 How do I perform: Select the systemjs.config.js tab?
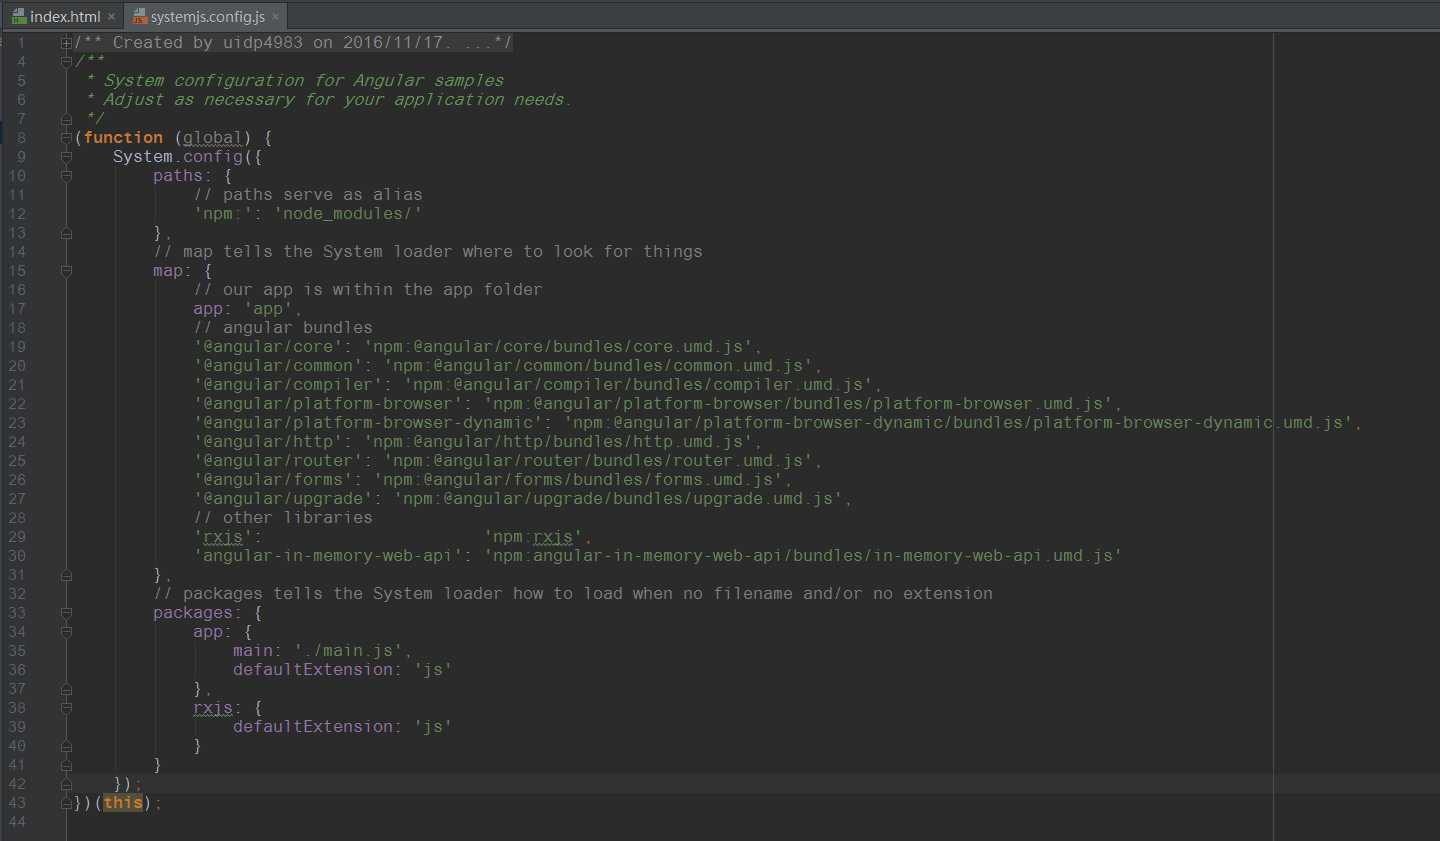pos(207,16)
